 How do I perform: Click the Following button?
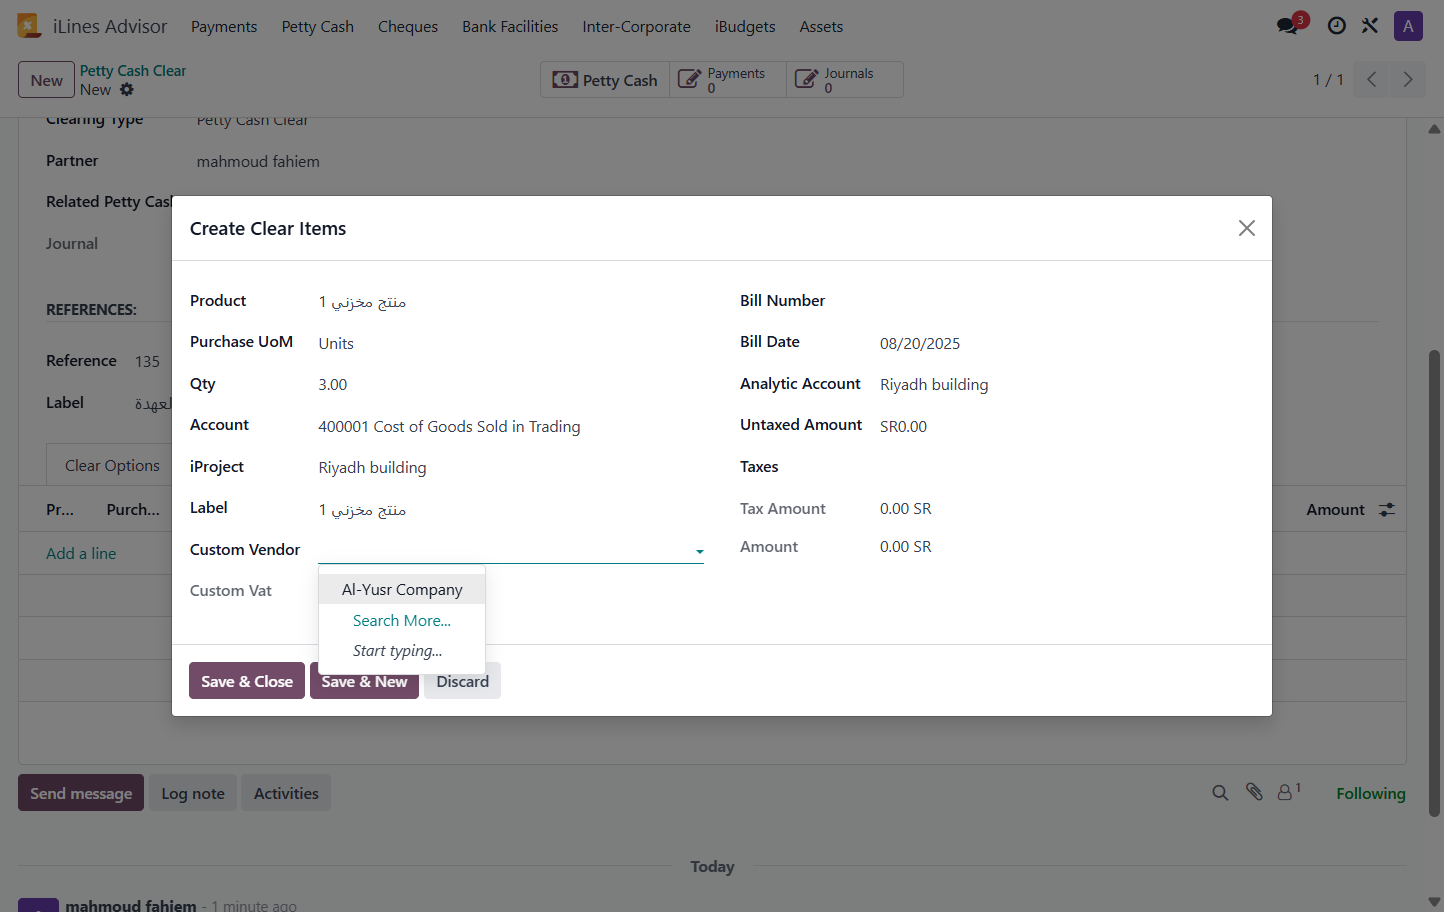tap(1371, 793)
